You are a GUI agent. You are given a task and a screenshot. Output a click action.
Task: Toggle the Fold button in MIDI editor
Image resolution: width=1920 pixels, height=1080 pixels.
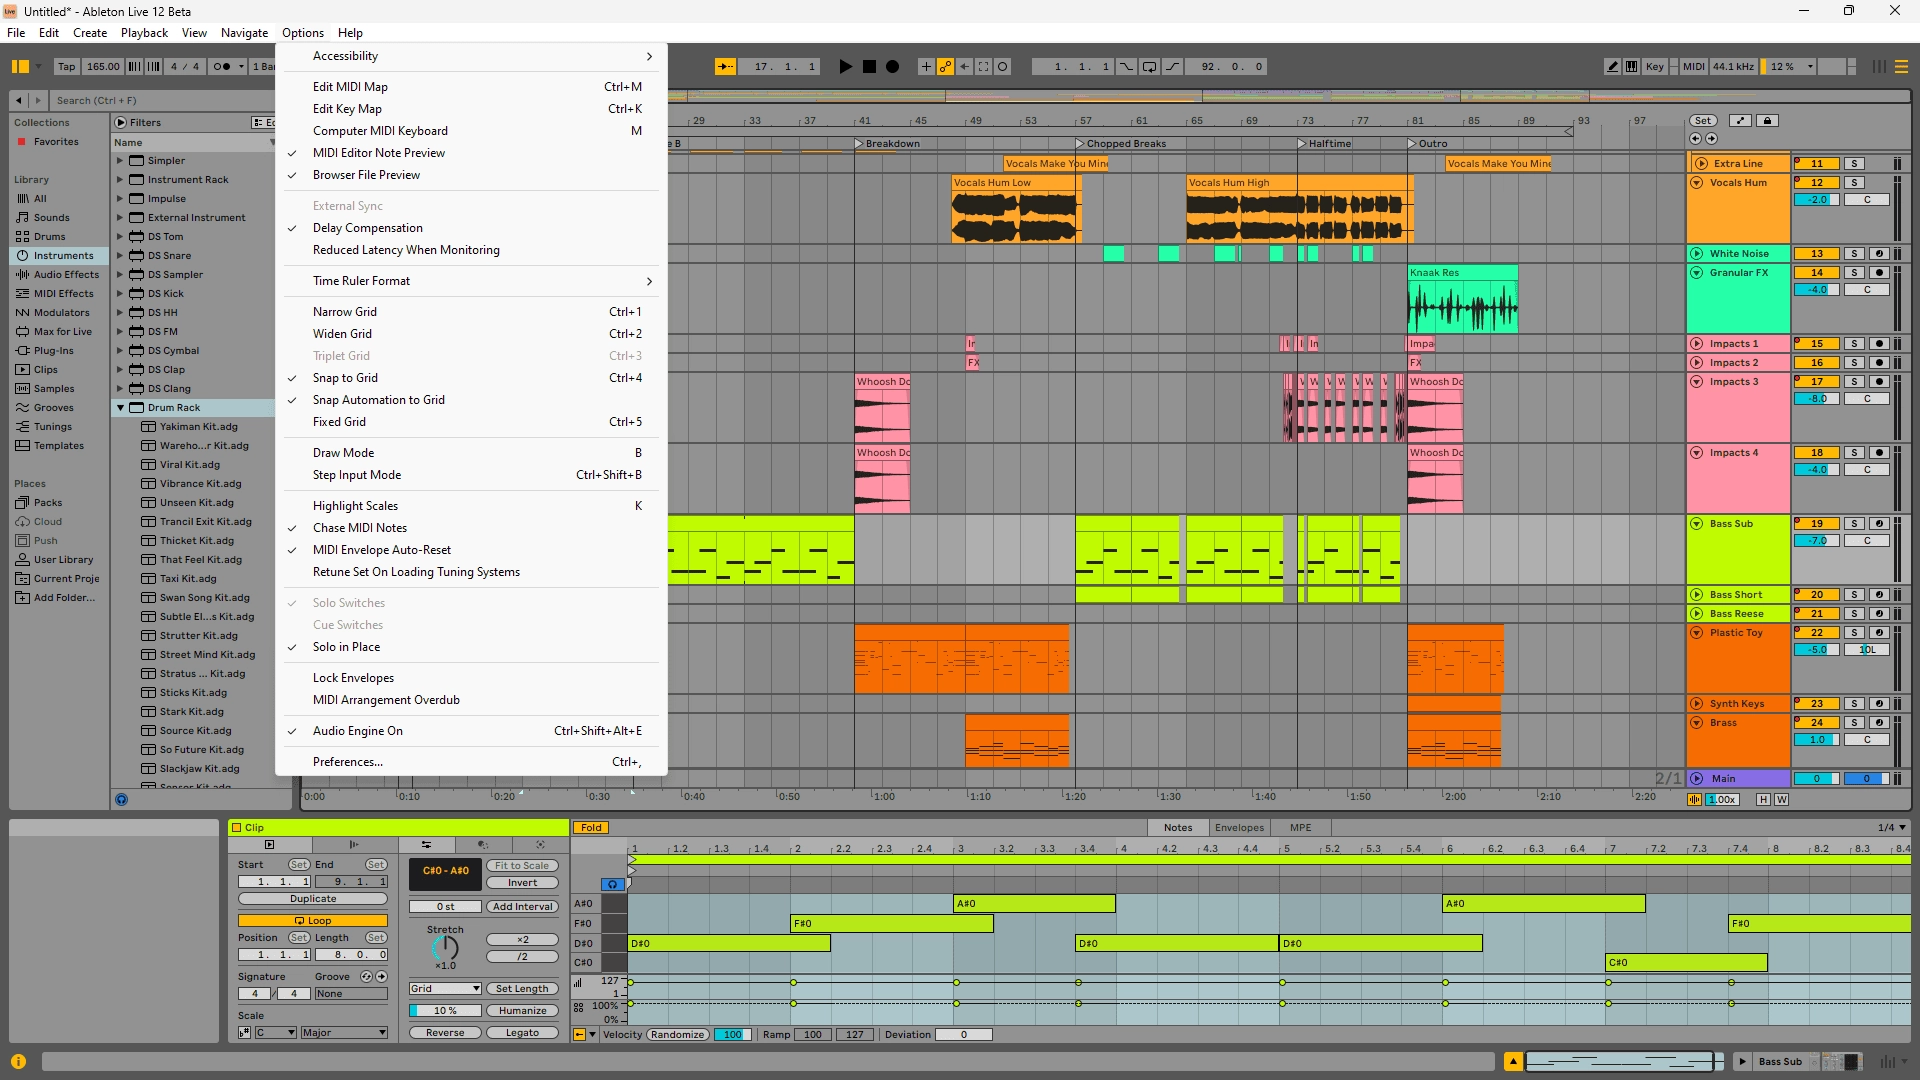point(591,828)
